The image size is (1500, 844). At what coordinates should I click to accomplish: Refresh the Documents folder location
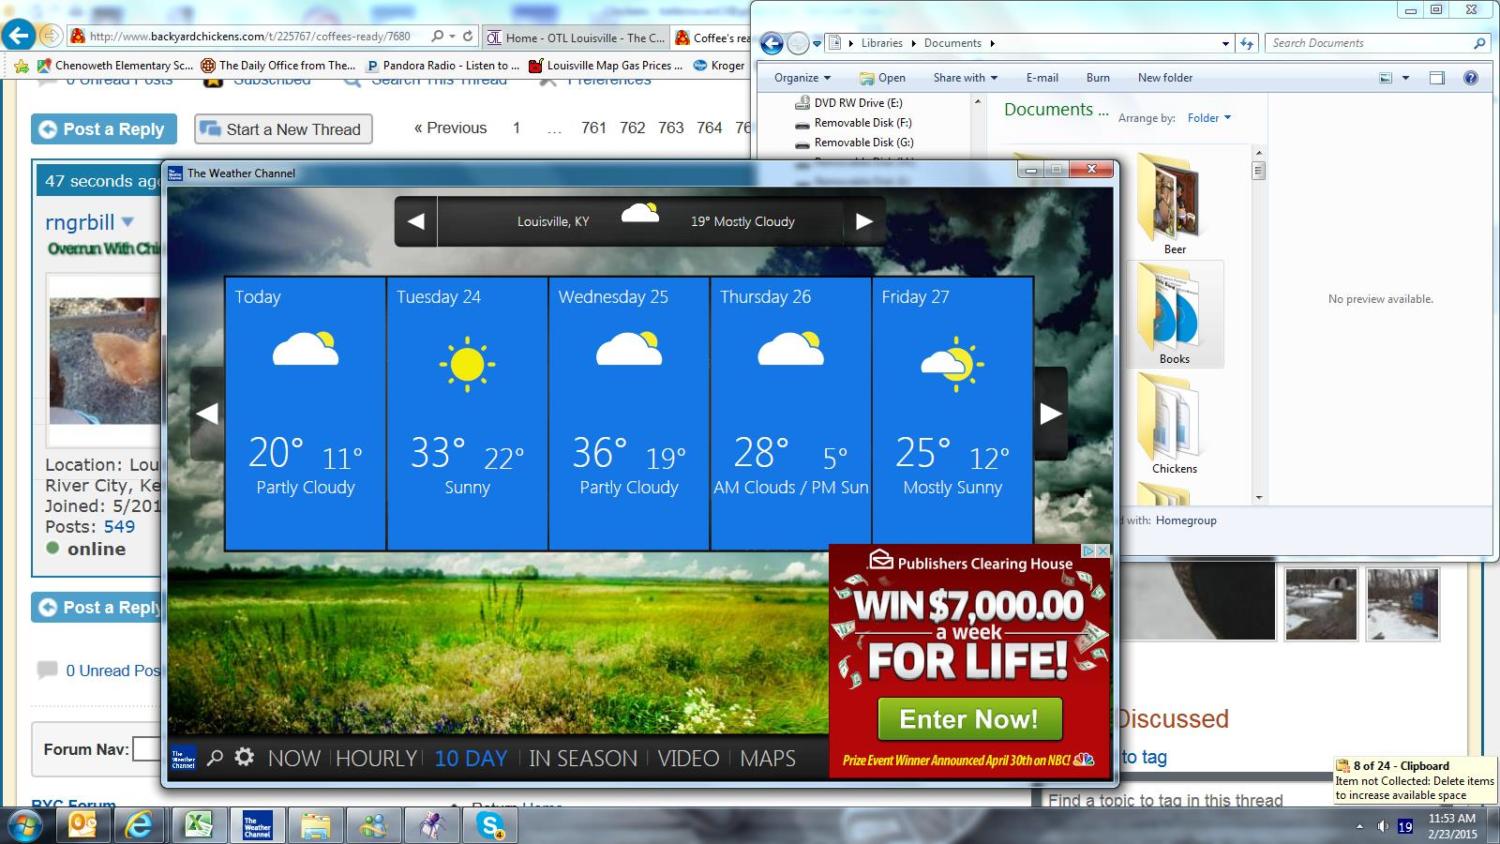[1247, 43]
